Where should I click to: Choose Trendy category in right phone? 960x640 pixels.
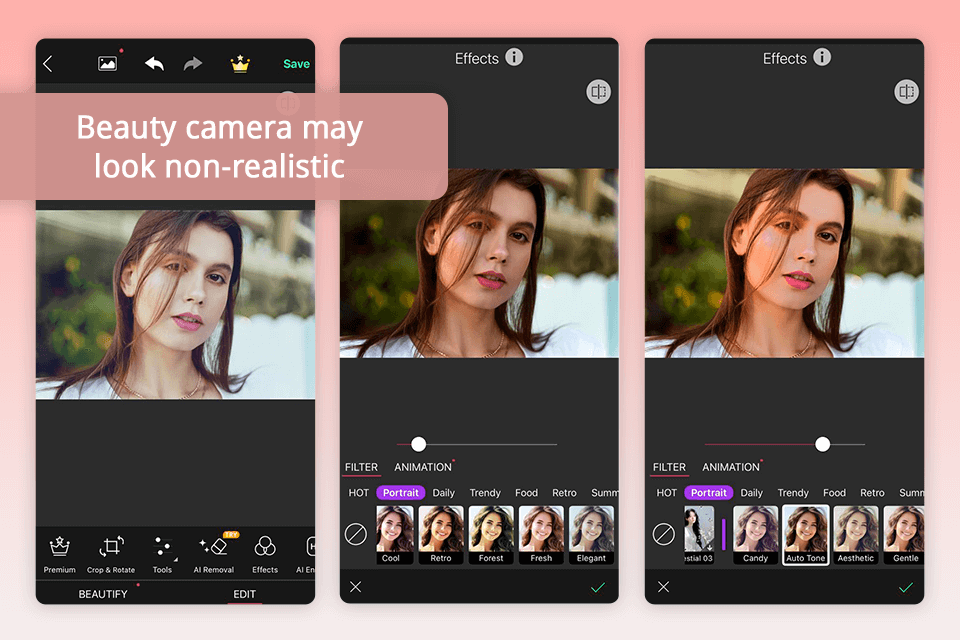click(793, 492)
